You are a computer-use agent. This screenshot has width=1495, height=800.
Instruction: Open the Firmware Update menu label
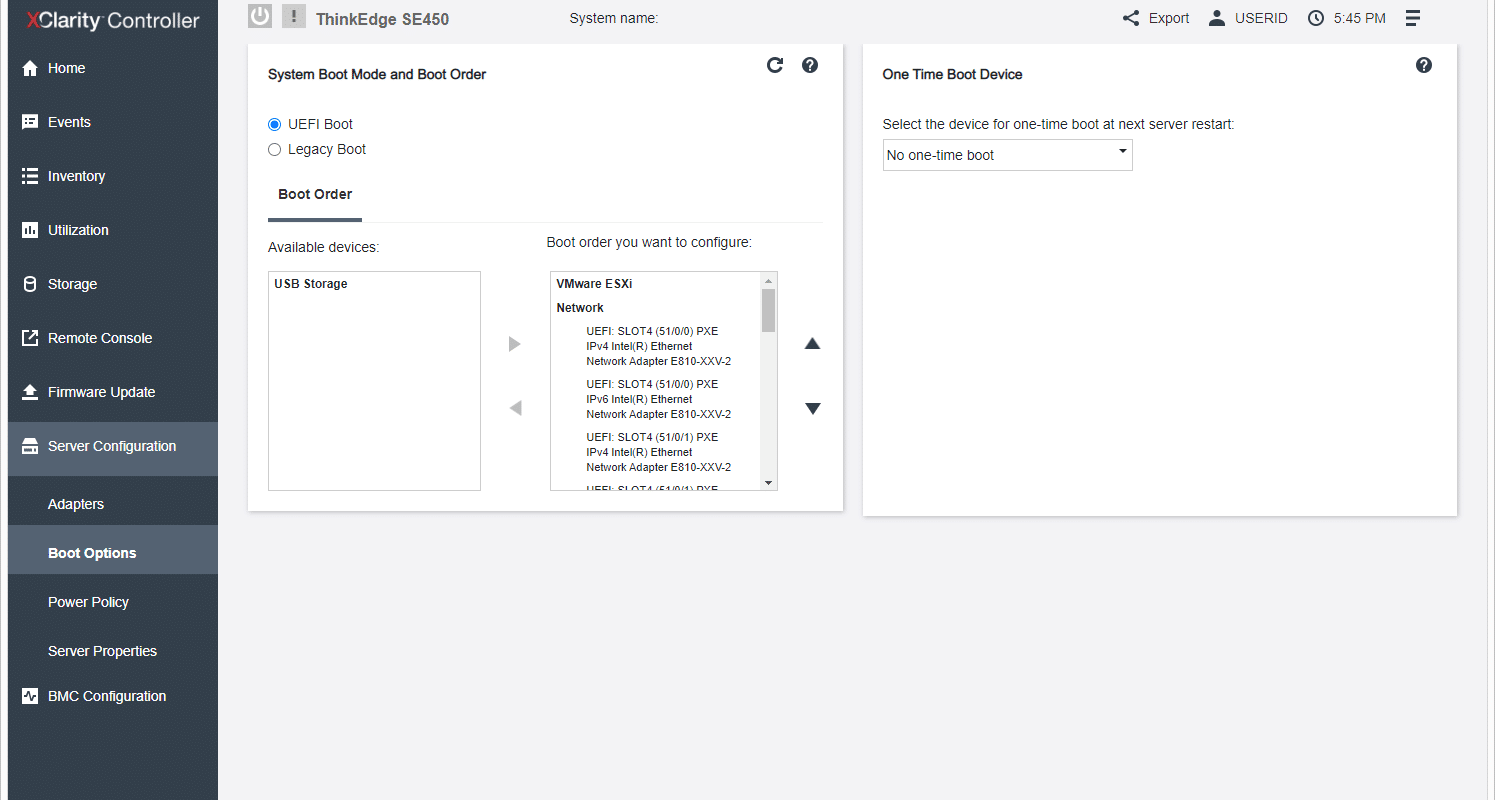[x=101, y=392]
